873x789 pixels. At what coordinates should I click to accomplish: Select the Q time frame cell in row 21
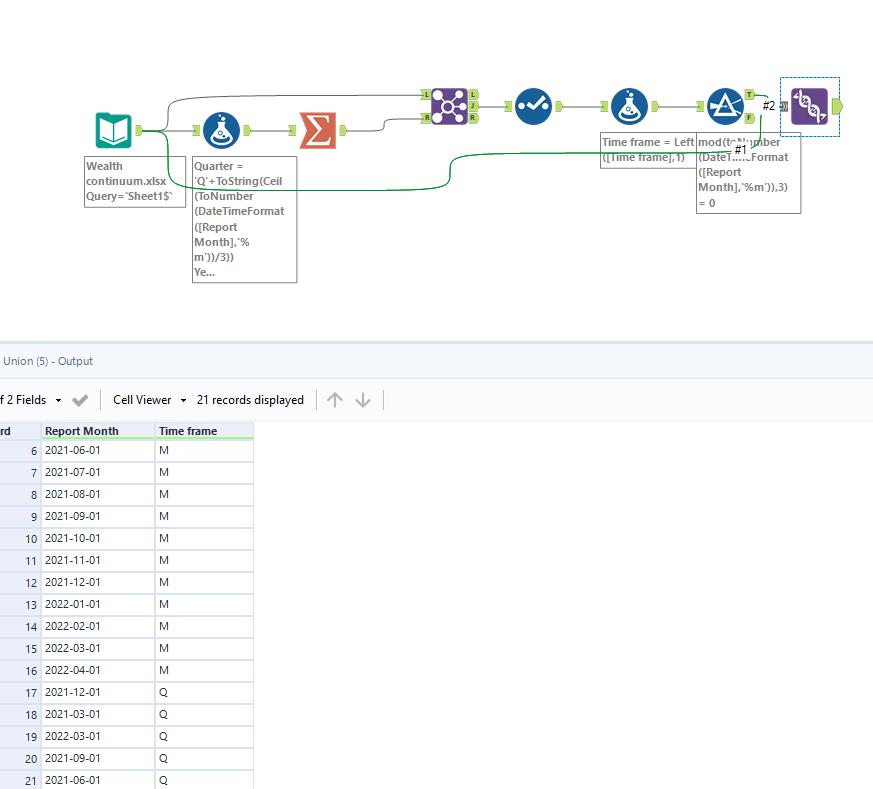click(204, 781)
